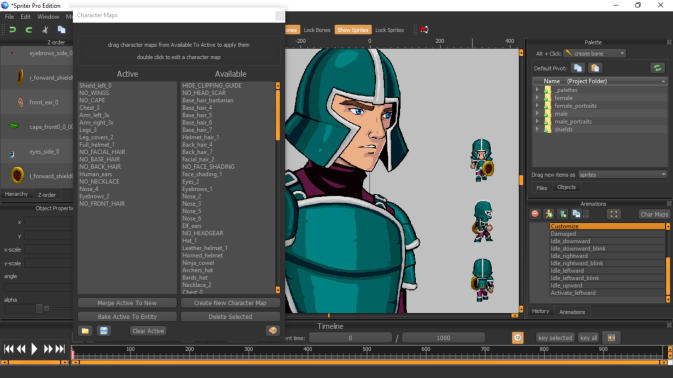This screenshot has height=378, width=673.
Task: Click the Char Maps button
Action: (654, 214)
